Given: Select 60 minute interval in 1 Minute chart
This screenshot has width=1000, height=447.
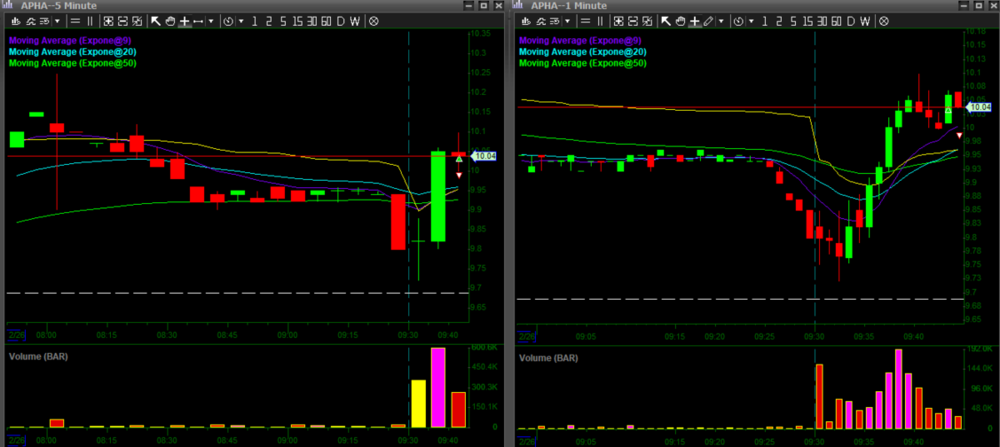Looking at the screenshot, I should point(836,20).
